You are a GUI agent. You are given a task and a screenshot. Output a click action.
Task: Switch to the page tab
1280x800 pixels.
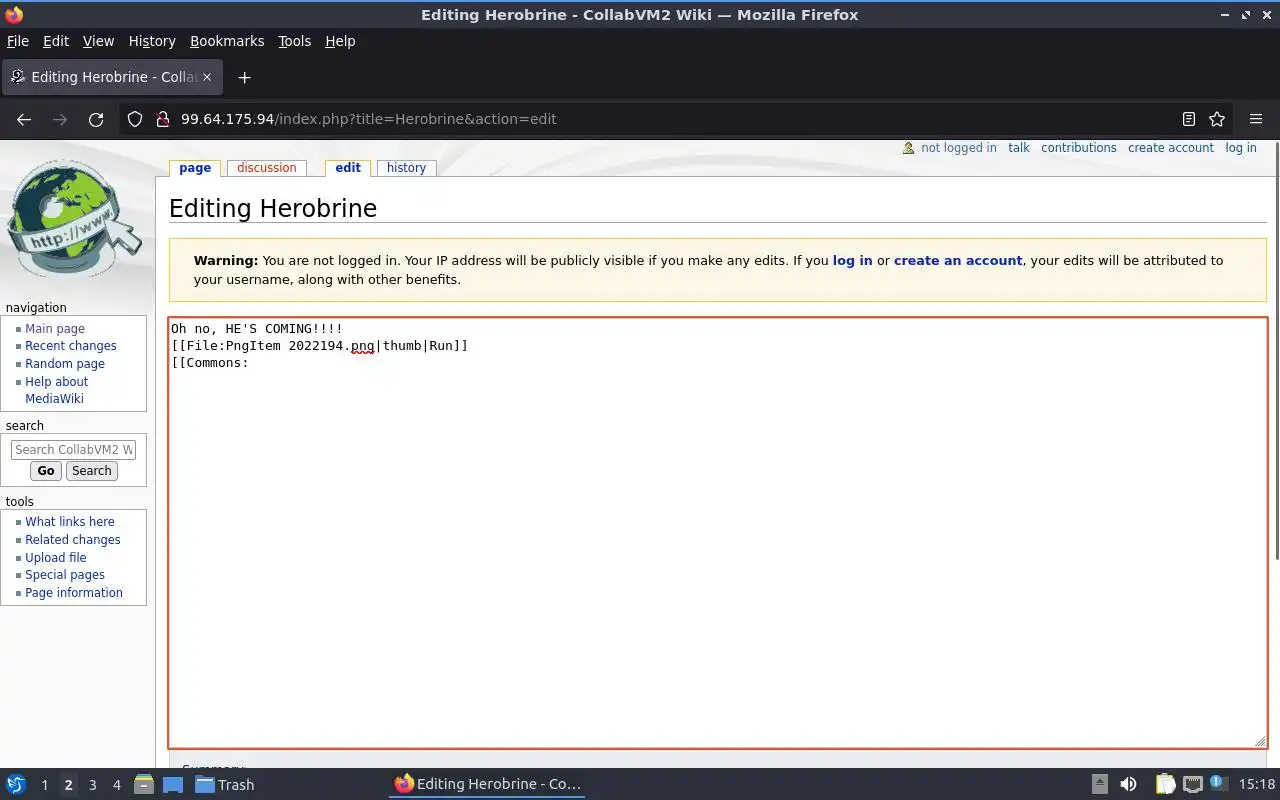(195, 168)
